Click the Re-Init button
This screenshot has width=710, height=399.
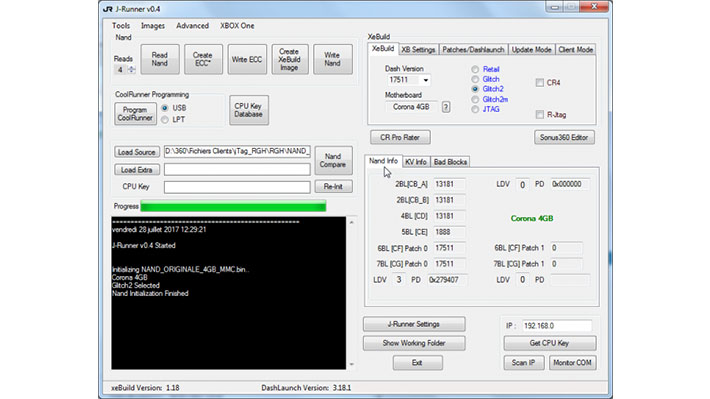point(333,187)
